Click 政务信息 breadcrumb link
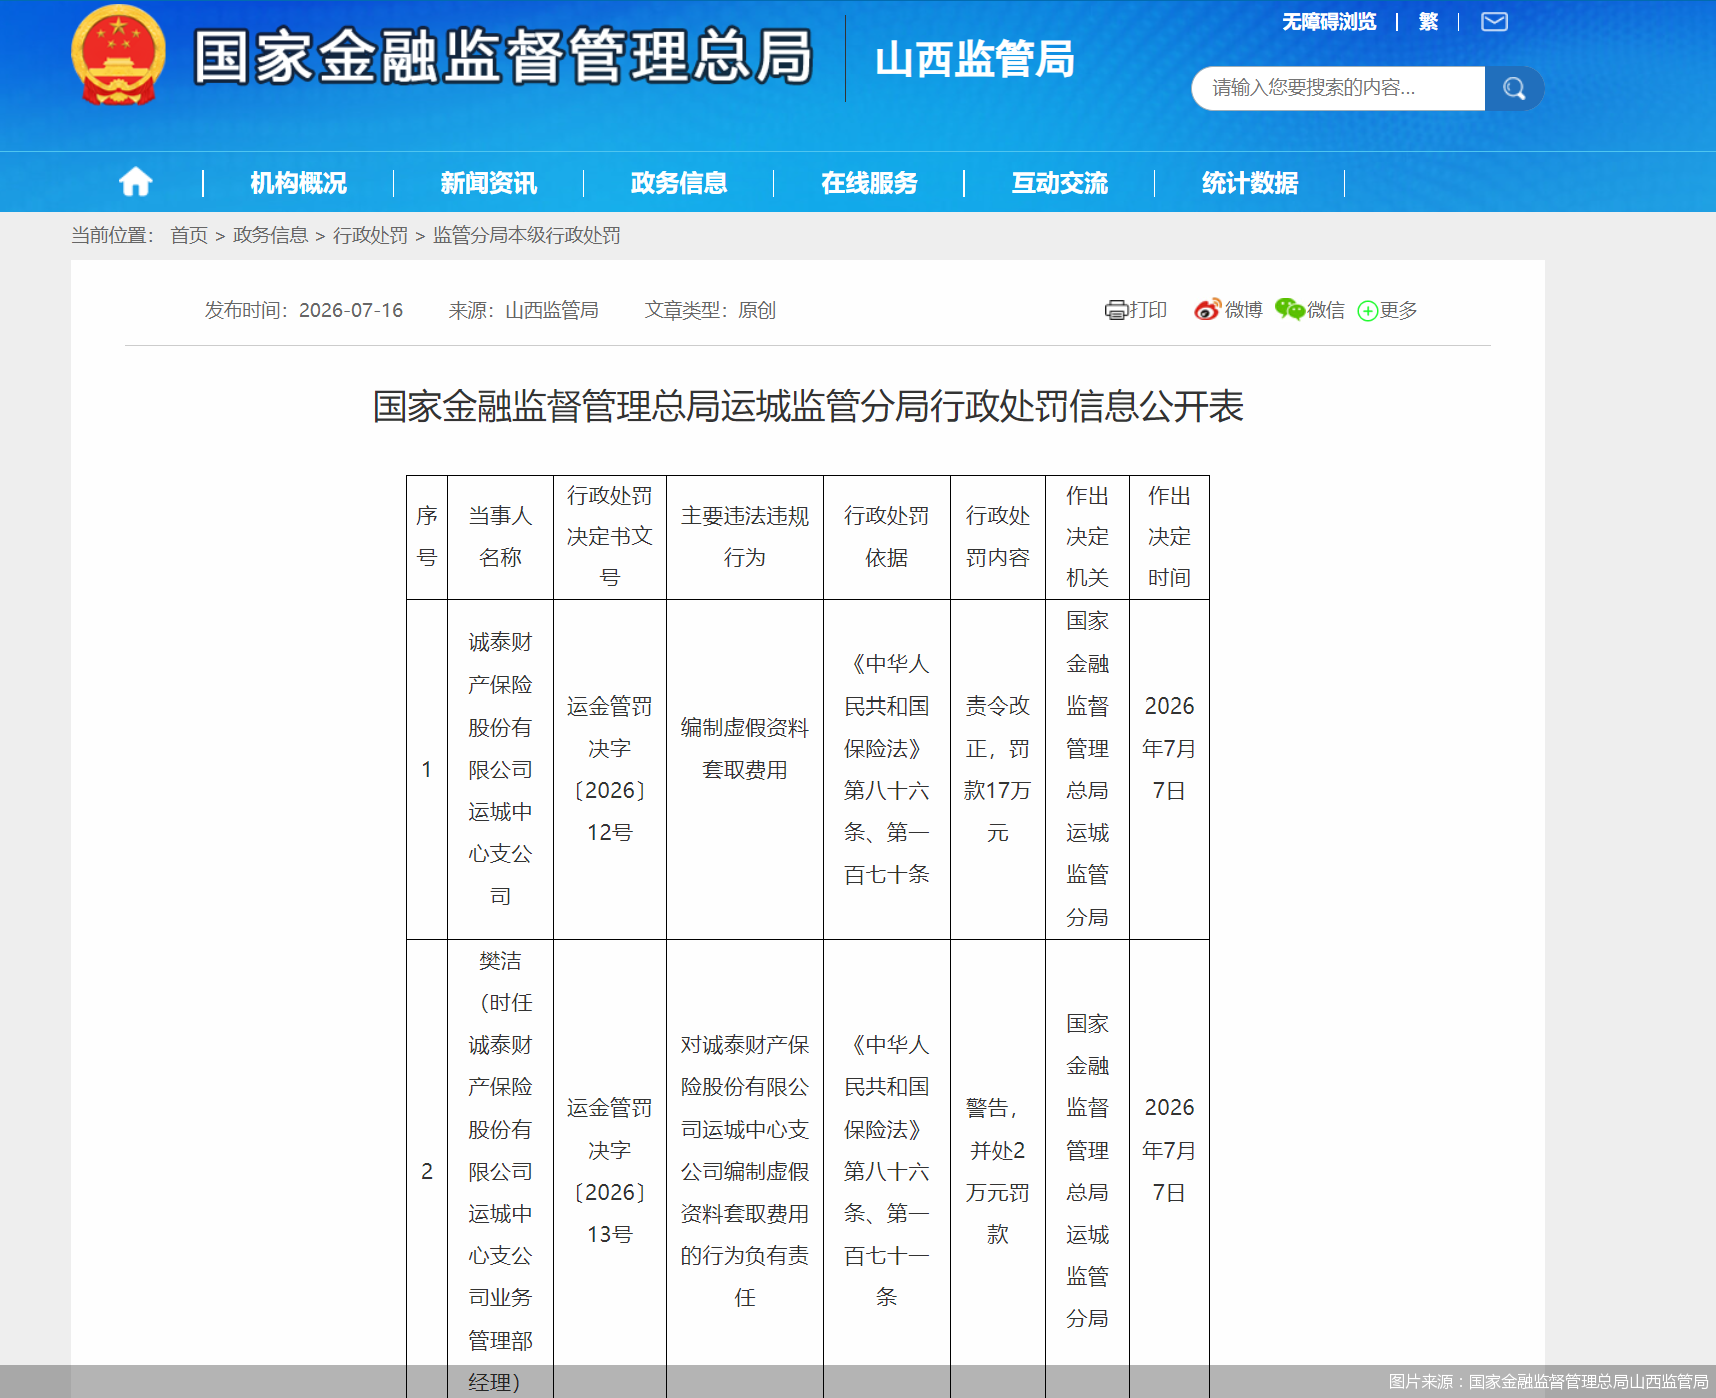Image resolution: width=1716 pixels, height=1398 pixels. pos(270,235)
